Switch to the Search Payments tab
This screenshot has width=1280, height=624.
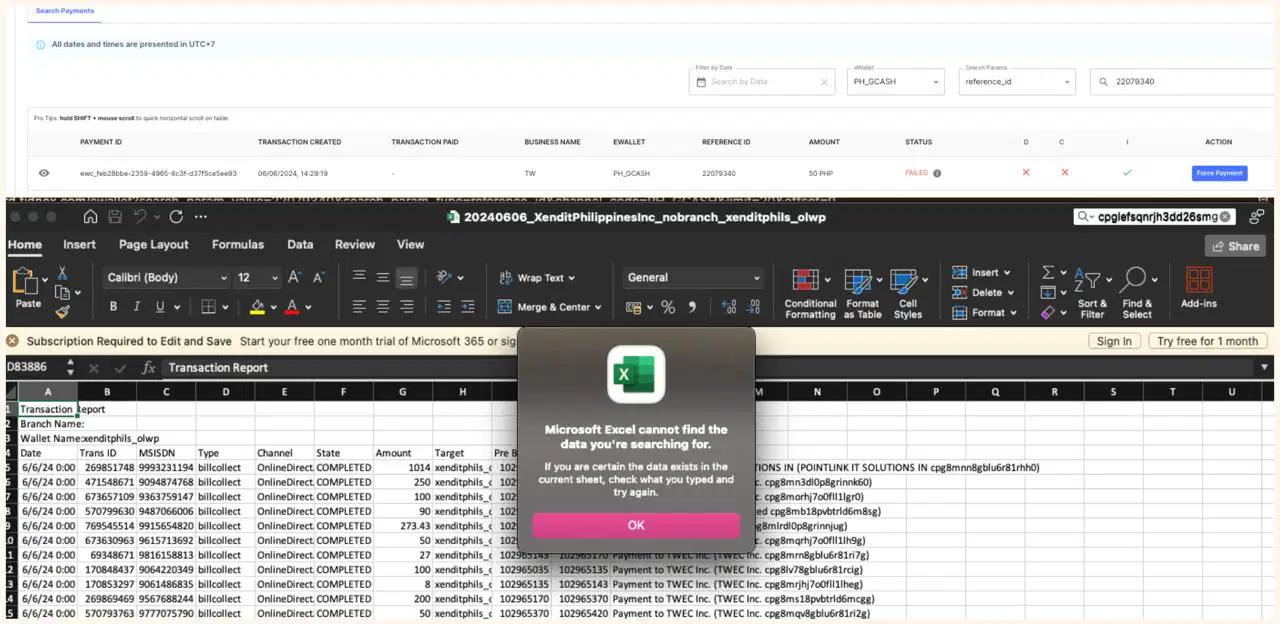[x=65, y=11]
